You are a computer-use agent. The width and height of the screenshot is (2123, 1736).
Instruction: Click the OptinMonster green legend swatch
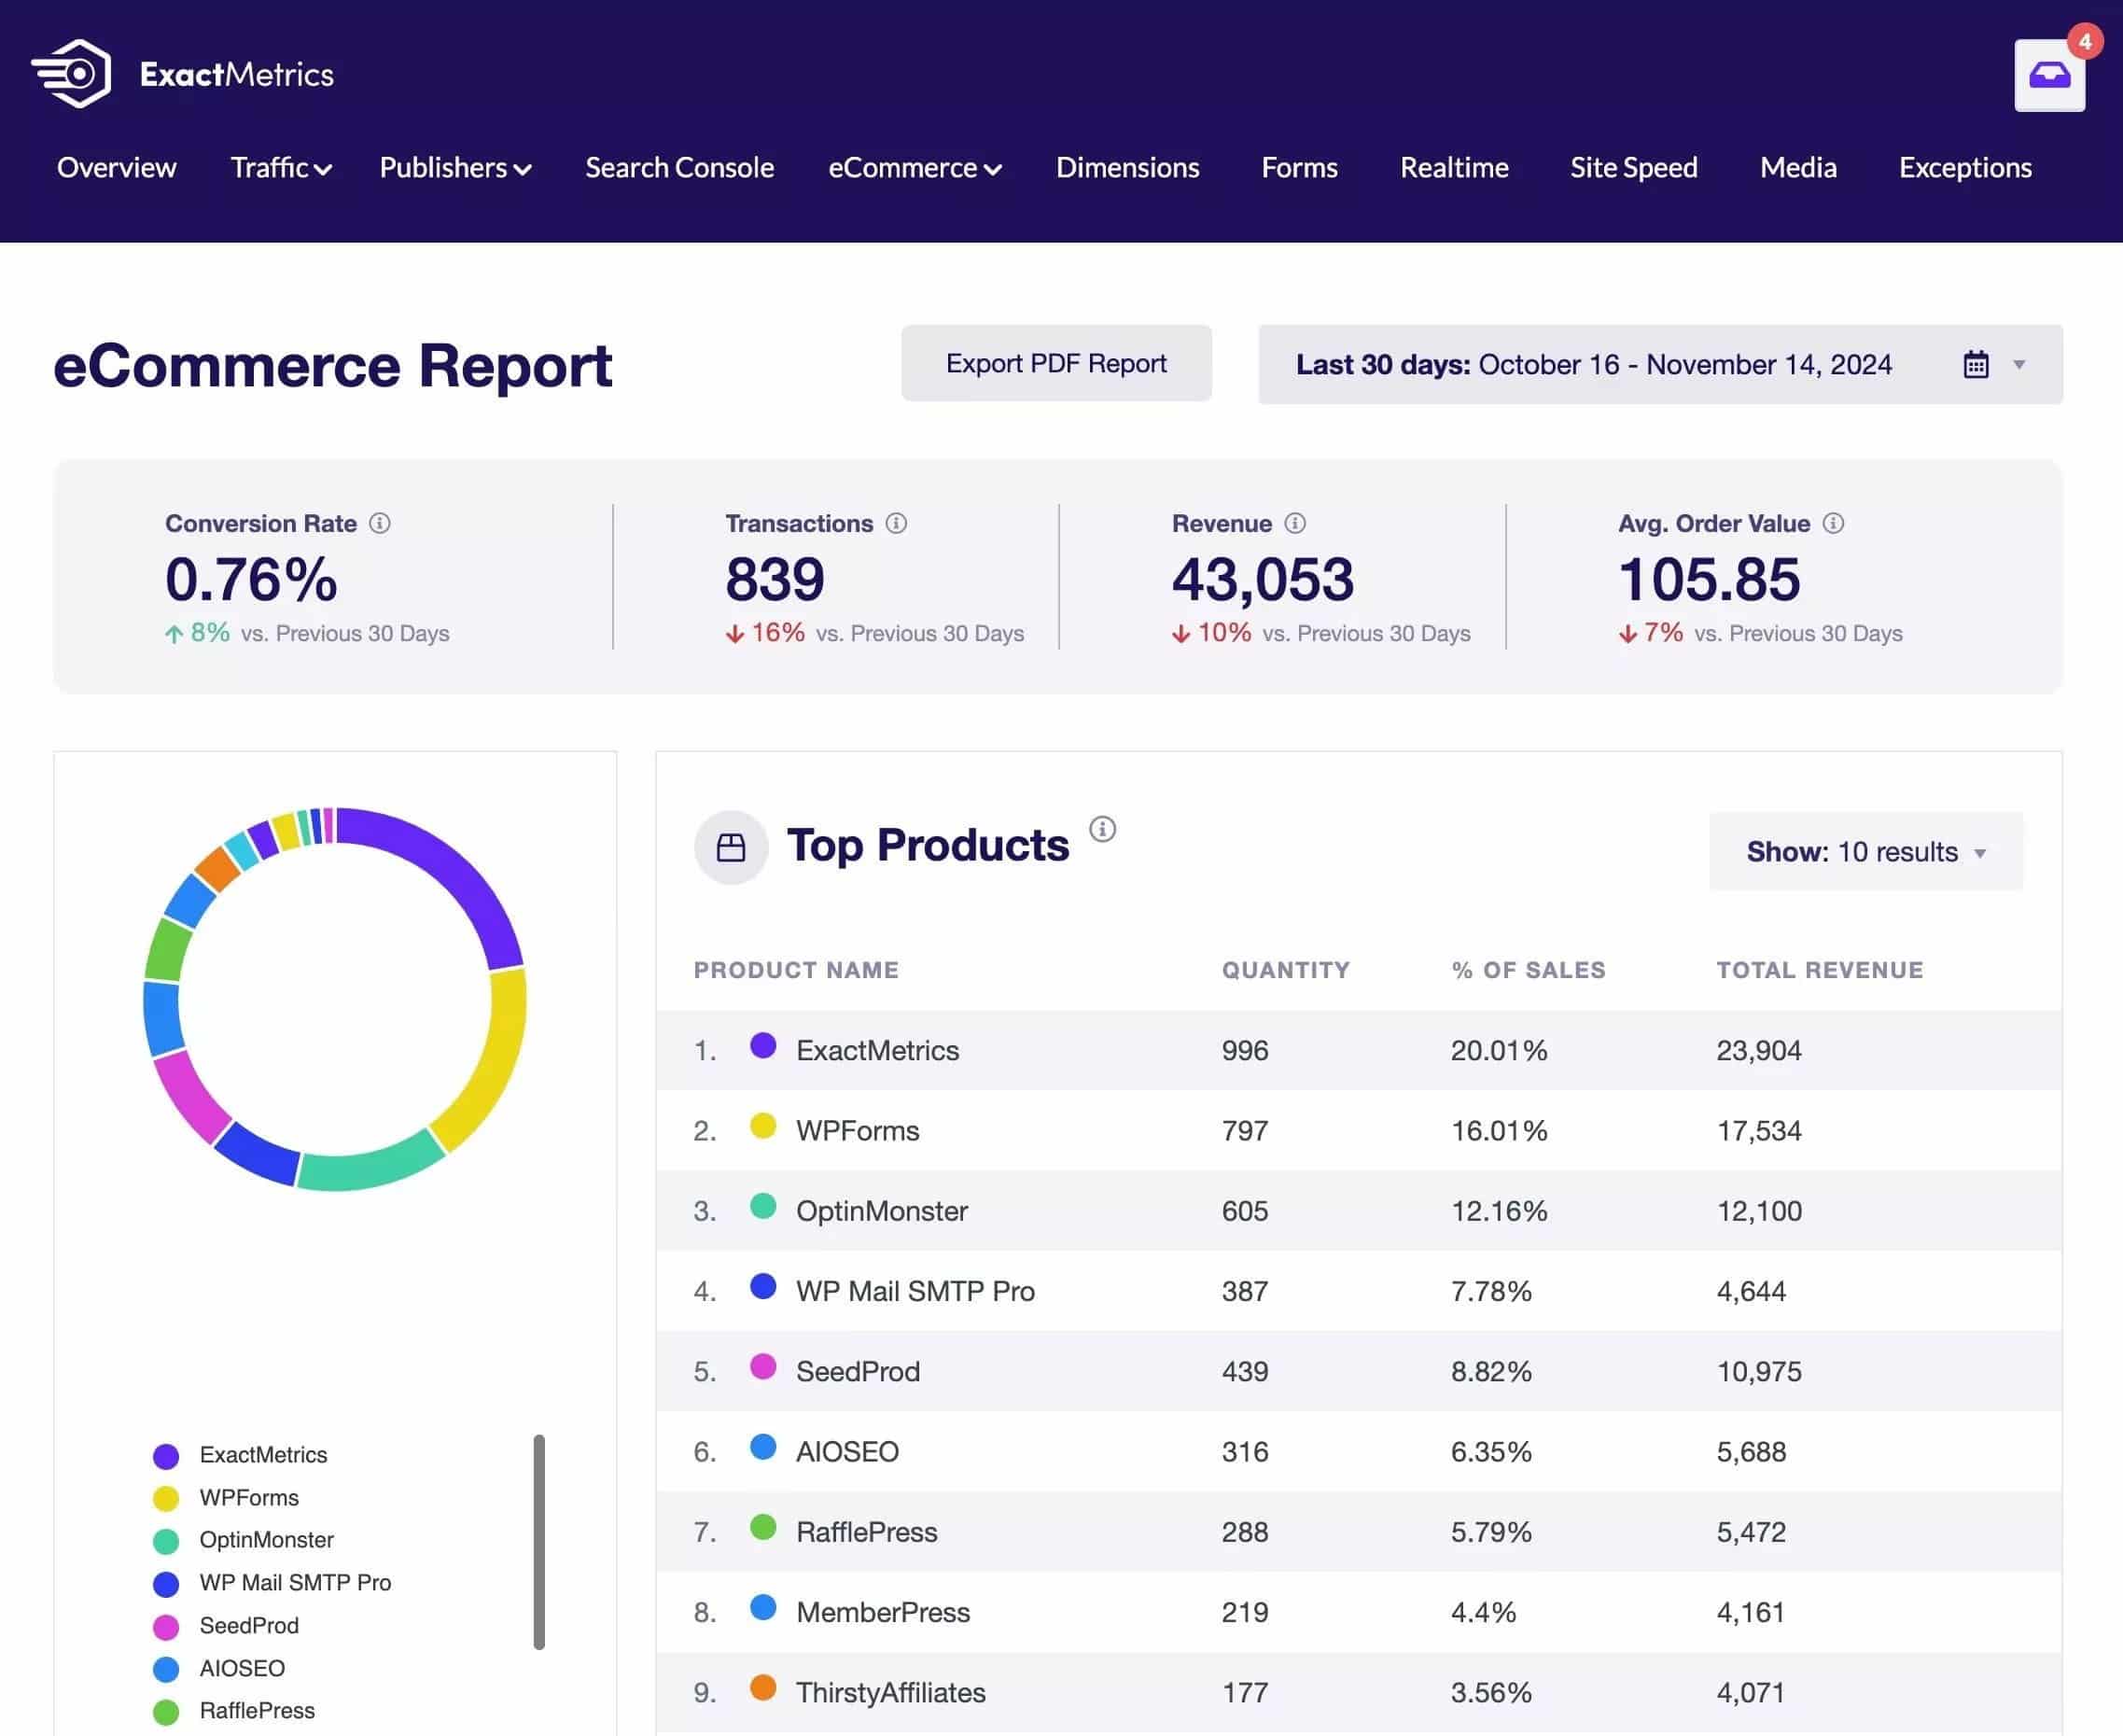pyautogui.click(x=166, y=1541)
